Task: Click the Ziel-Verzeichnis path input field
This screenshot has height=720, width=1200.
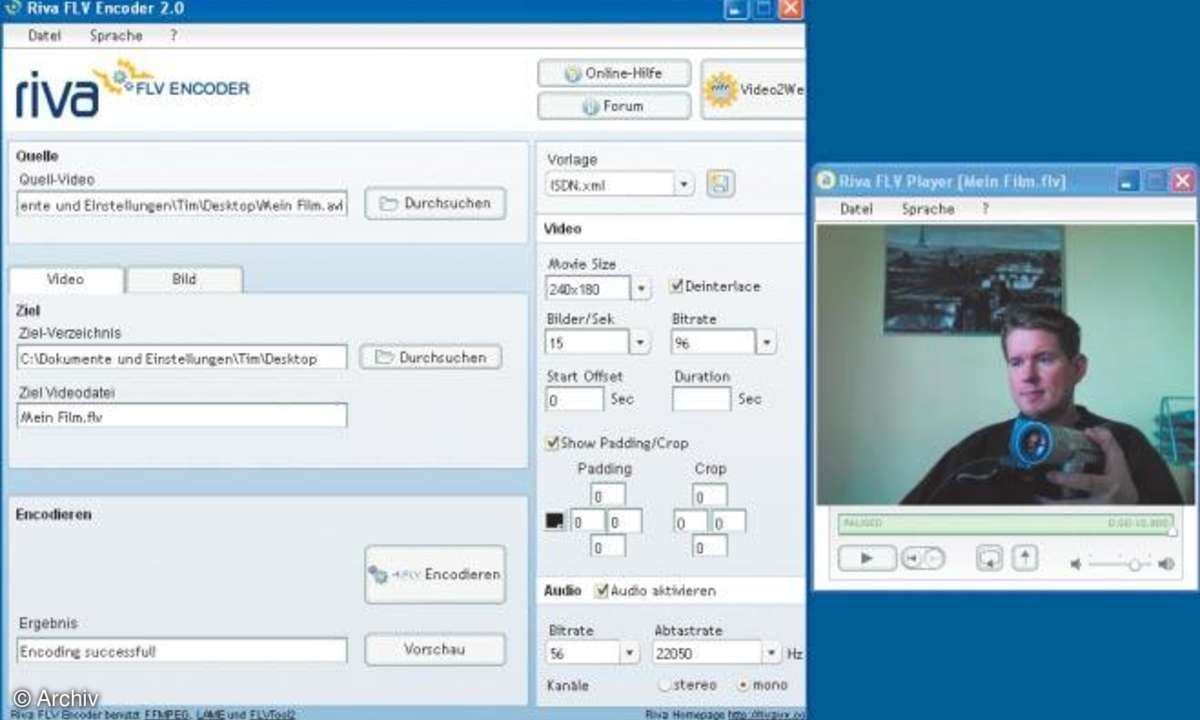Action: tap(182, 358)
